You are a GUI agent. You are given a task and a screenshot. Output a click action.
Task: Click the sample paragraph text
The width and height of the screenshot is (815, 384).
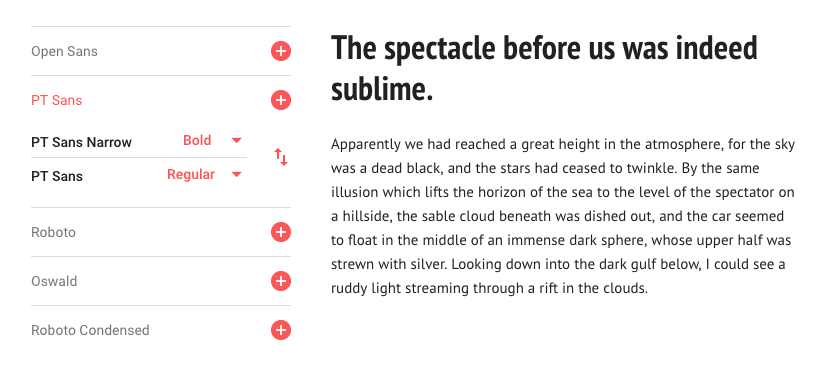coord(563,216)
